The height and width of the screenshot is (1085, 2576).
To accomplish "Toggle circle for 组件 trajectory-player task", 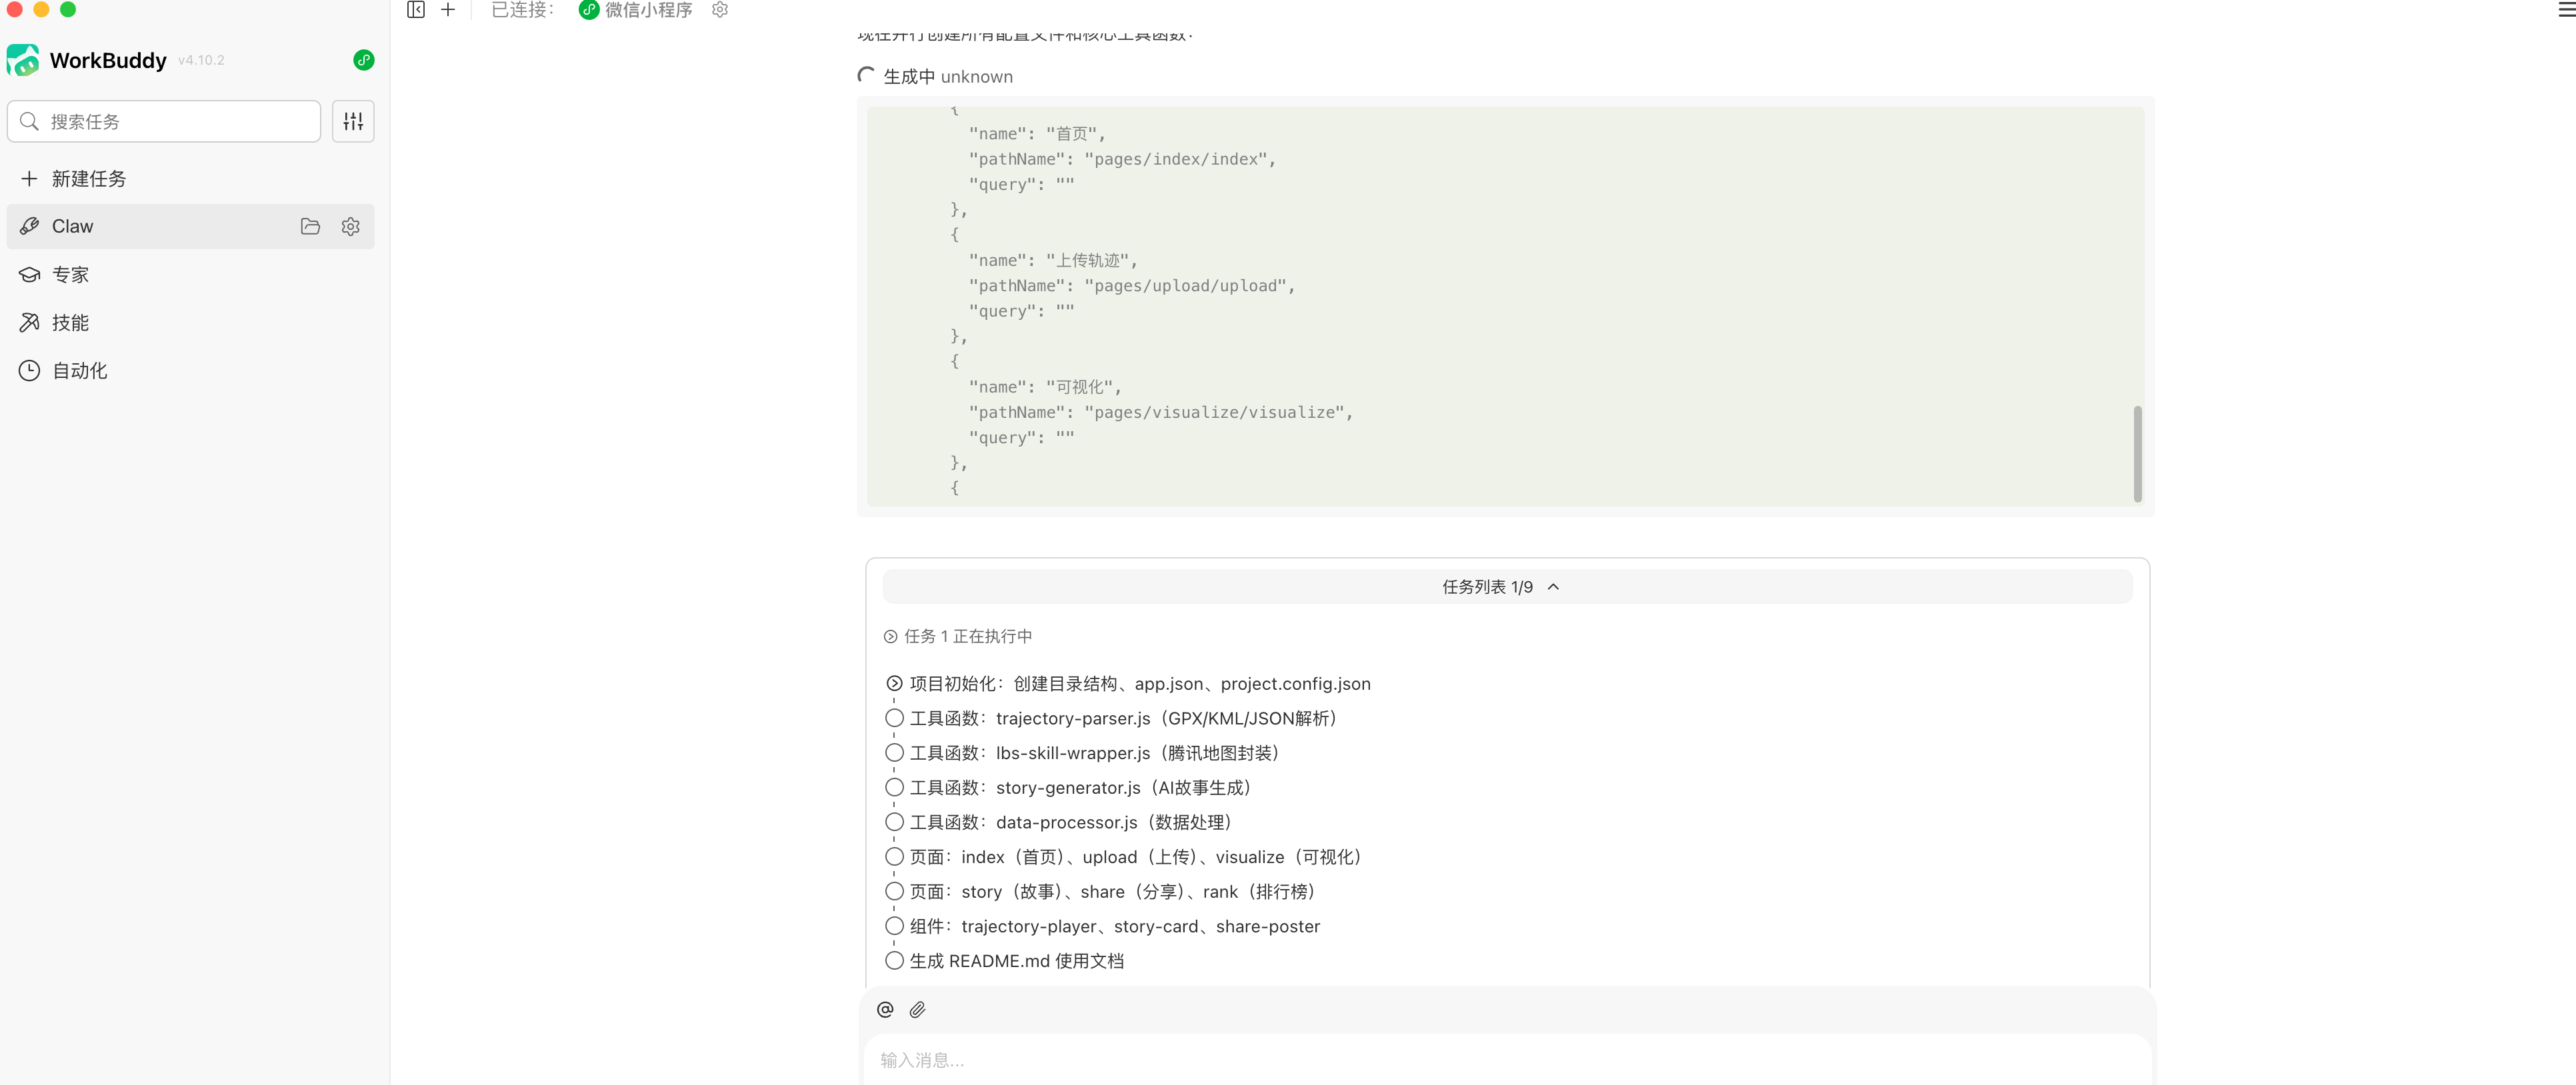I will 894,927.
